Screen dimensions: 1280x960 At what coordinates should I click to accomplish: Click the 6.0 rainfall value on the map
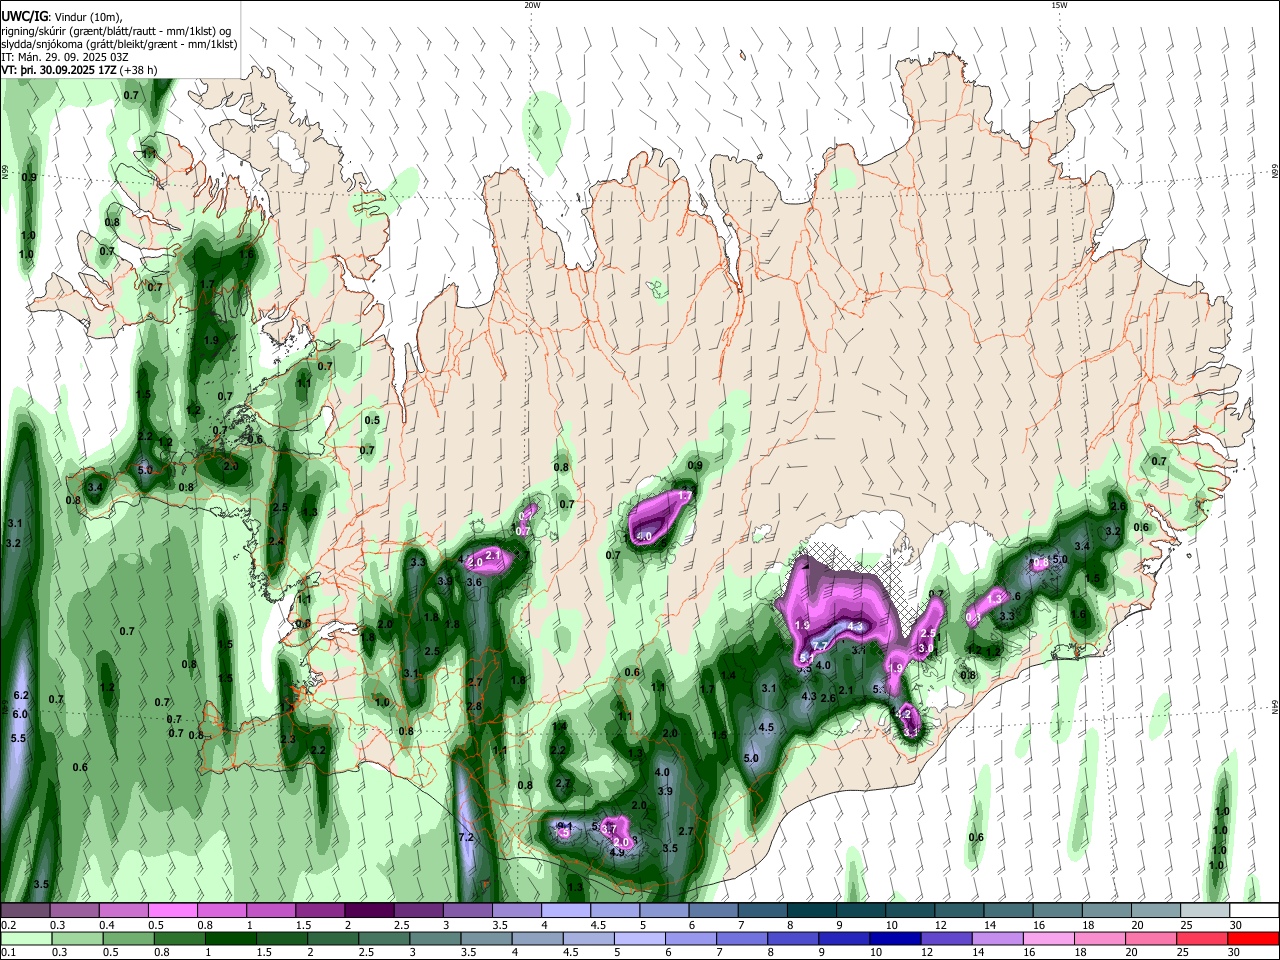pyautogui.click(x=20, y=714)
